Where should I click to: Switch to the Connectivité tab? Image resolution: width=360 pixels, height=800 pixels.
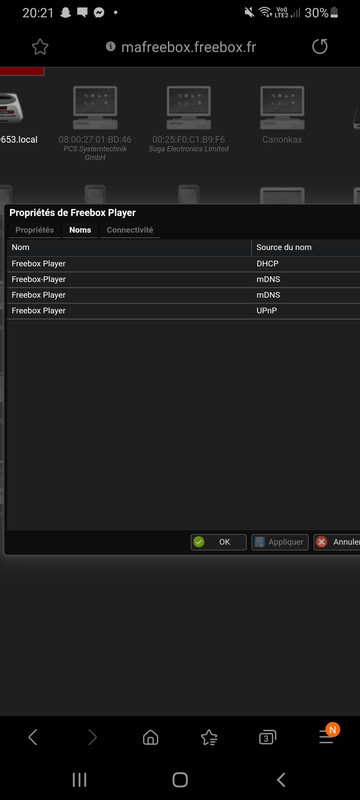coord(130,230)
